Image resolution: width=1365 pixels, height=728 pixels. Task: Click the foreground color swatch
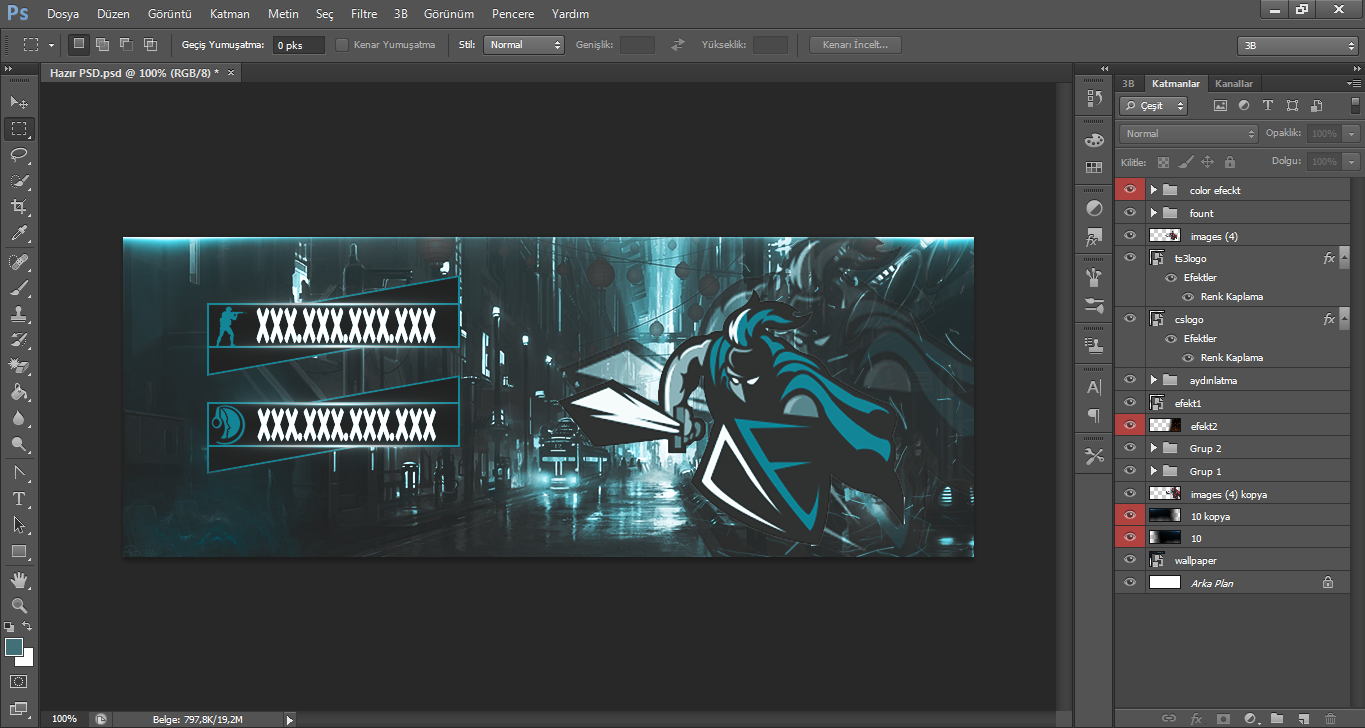14,647
